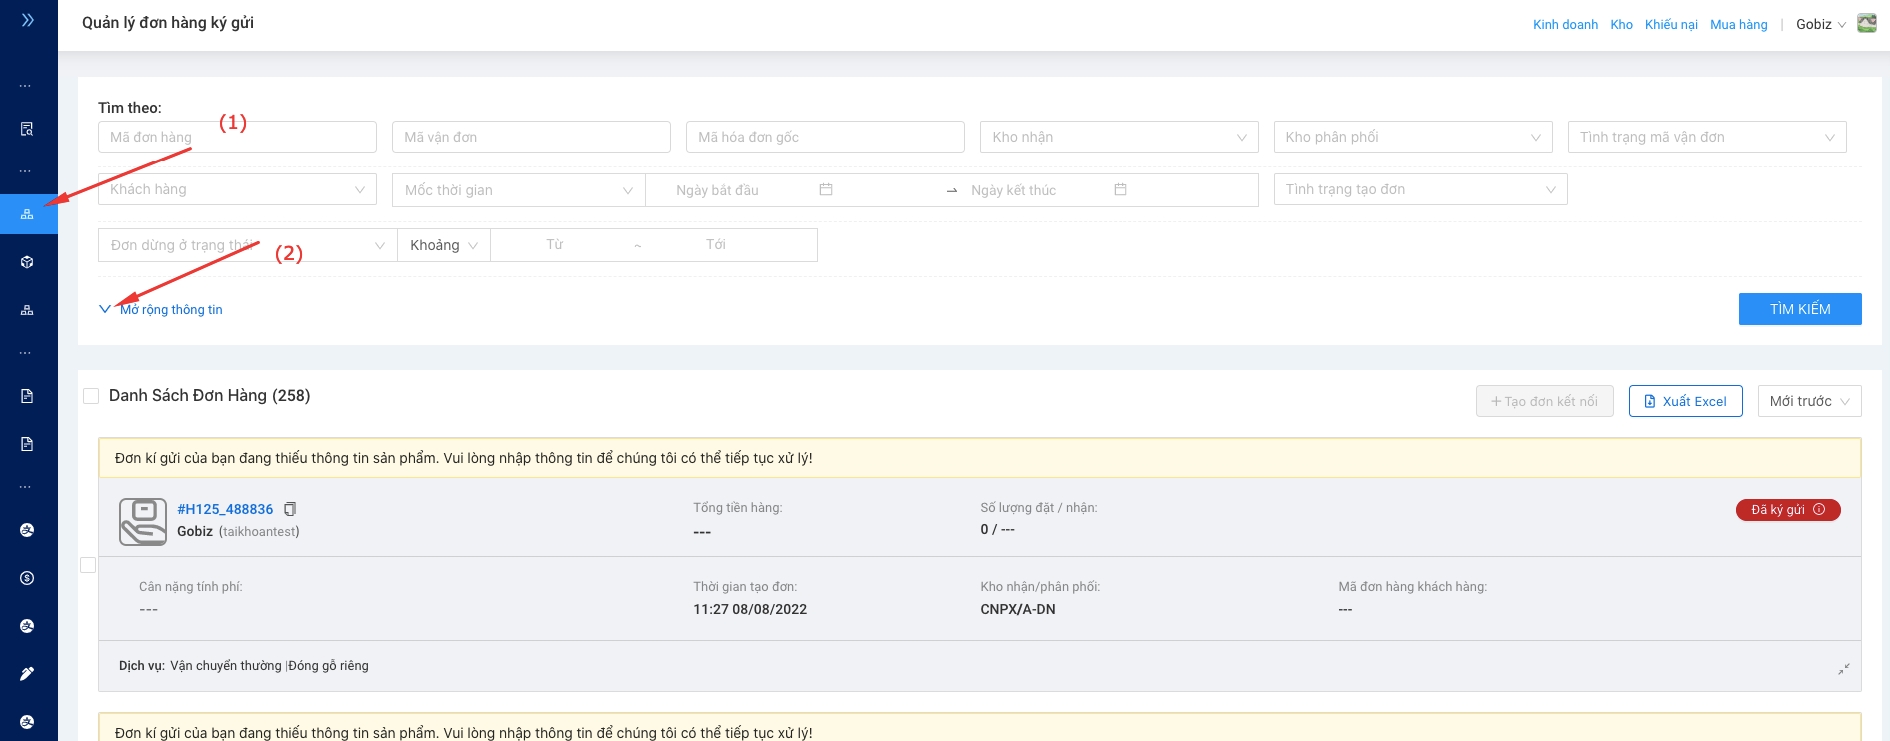Click the highlighted consignment orders sidebar icon
Image resolution: width=1890 pixels, height=741 pixels.
[x=28, y=214]
